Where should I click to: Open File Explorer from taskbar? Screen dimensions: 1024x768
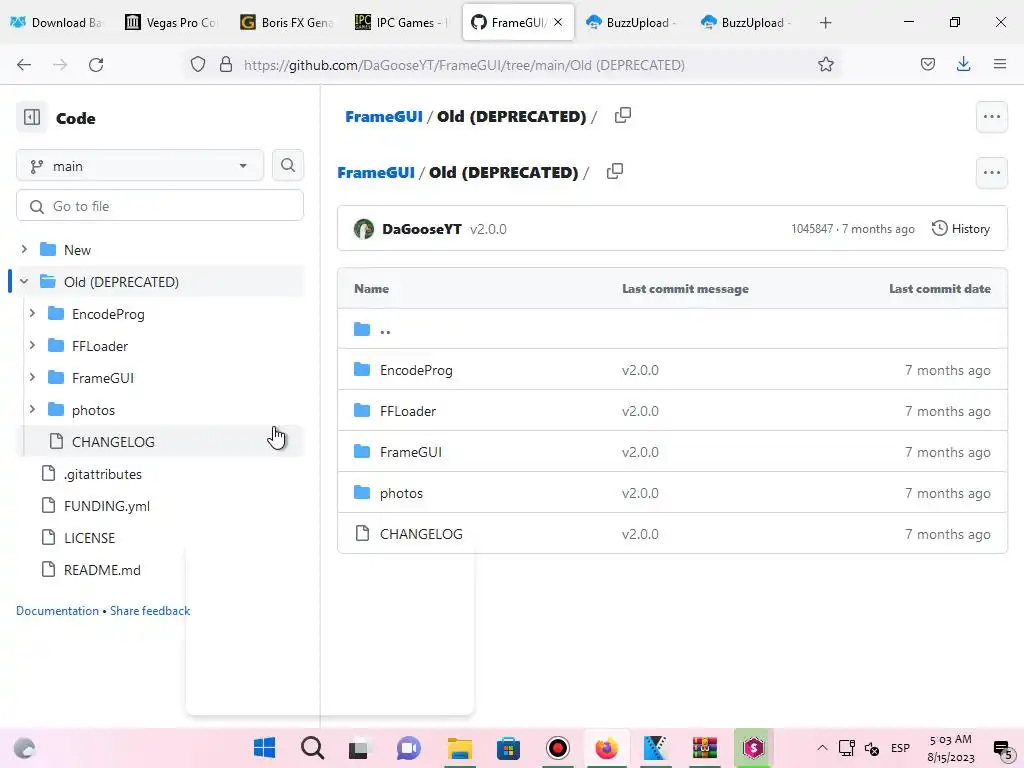tap(459, 748)
